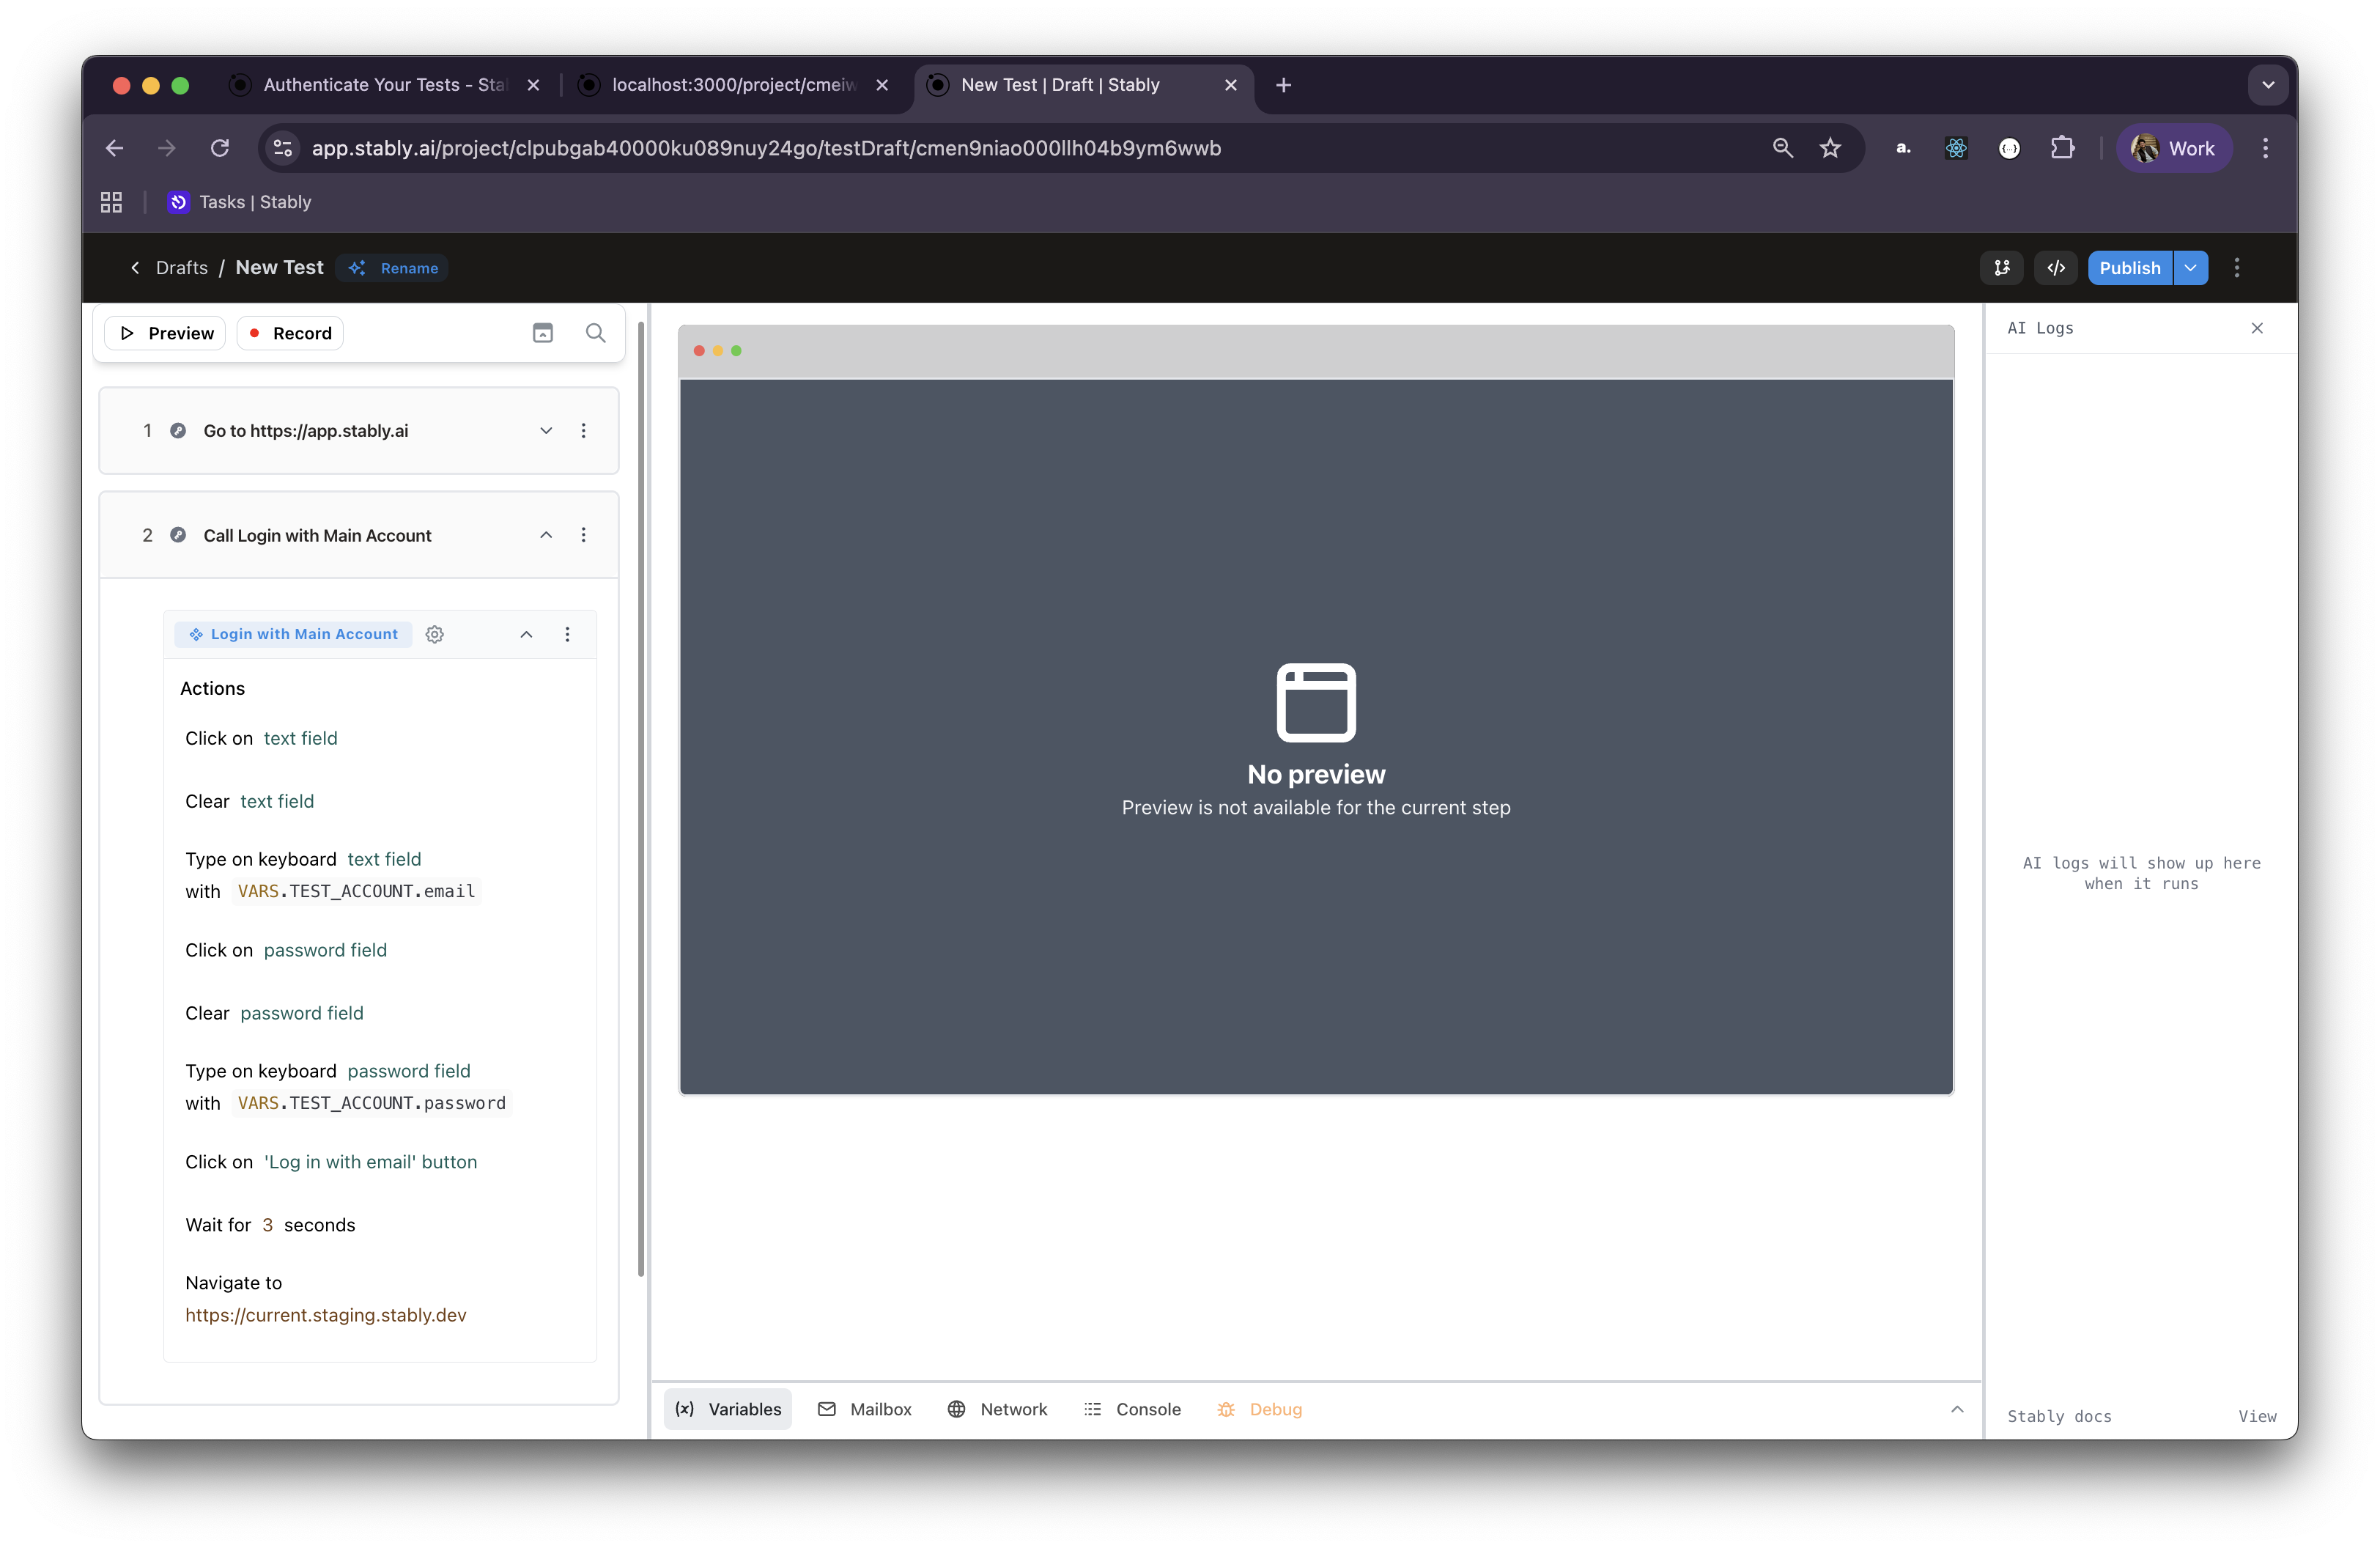Image resolution: width=2380 pixels, height=1548 pixels.
Task: Open the Variables tab
Action: (728, 1409)
